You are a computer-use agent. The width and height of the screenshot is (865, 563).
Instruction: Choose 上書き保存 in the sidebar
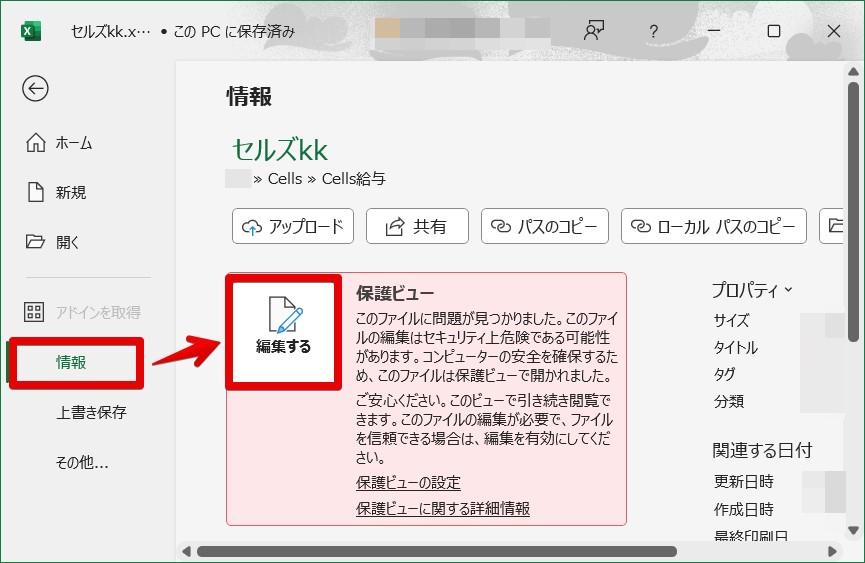pos(91,412)
